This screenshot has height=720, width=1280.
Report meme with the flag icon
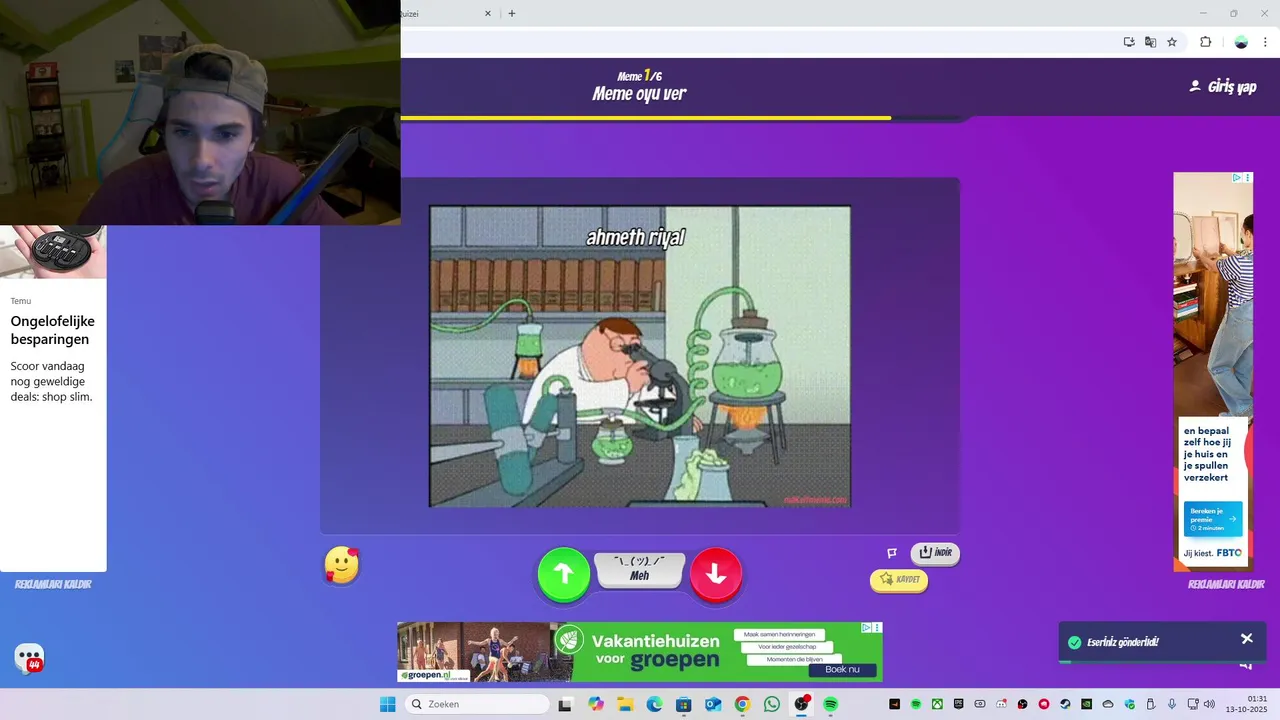[892, 553]
